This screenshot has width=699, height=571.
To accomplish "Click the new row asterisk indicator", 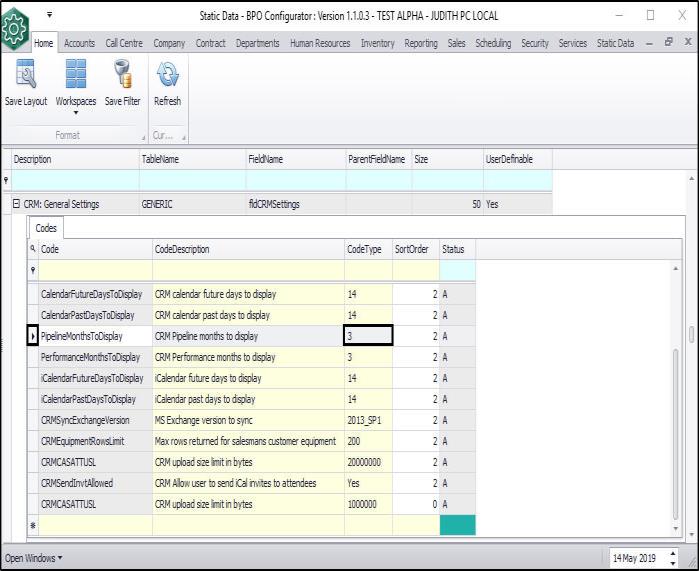I will click(33, 524).
